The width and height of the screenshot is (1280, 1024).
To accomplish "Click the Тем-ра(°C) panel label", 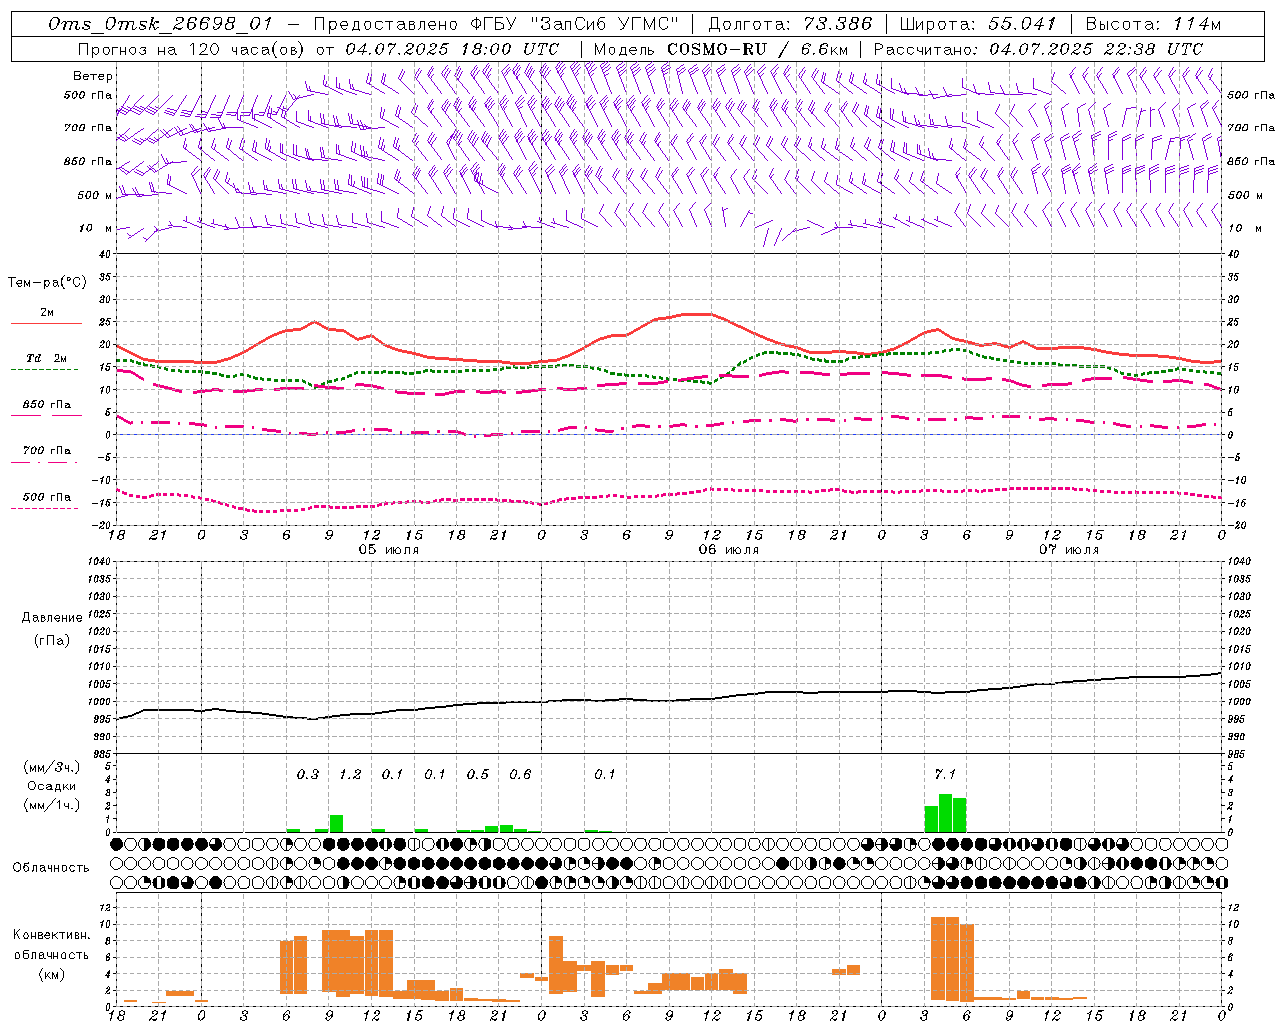I will 47,283.
